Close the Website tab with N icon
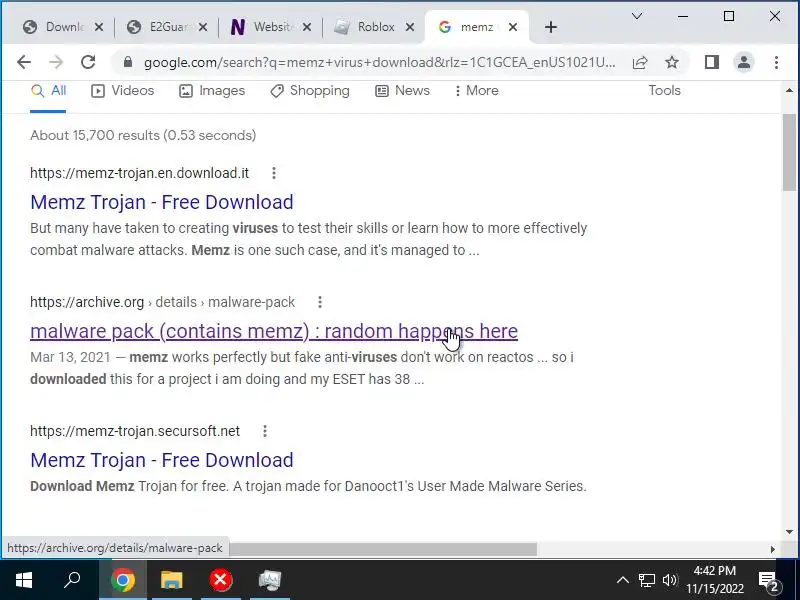Screen dimensions: 800x600 point(306,27)
